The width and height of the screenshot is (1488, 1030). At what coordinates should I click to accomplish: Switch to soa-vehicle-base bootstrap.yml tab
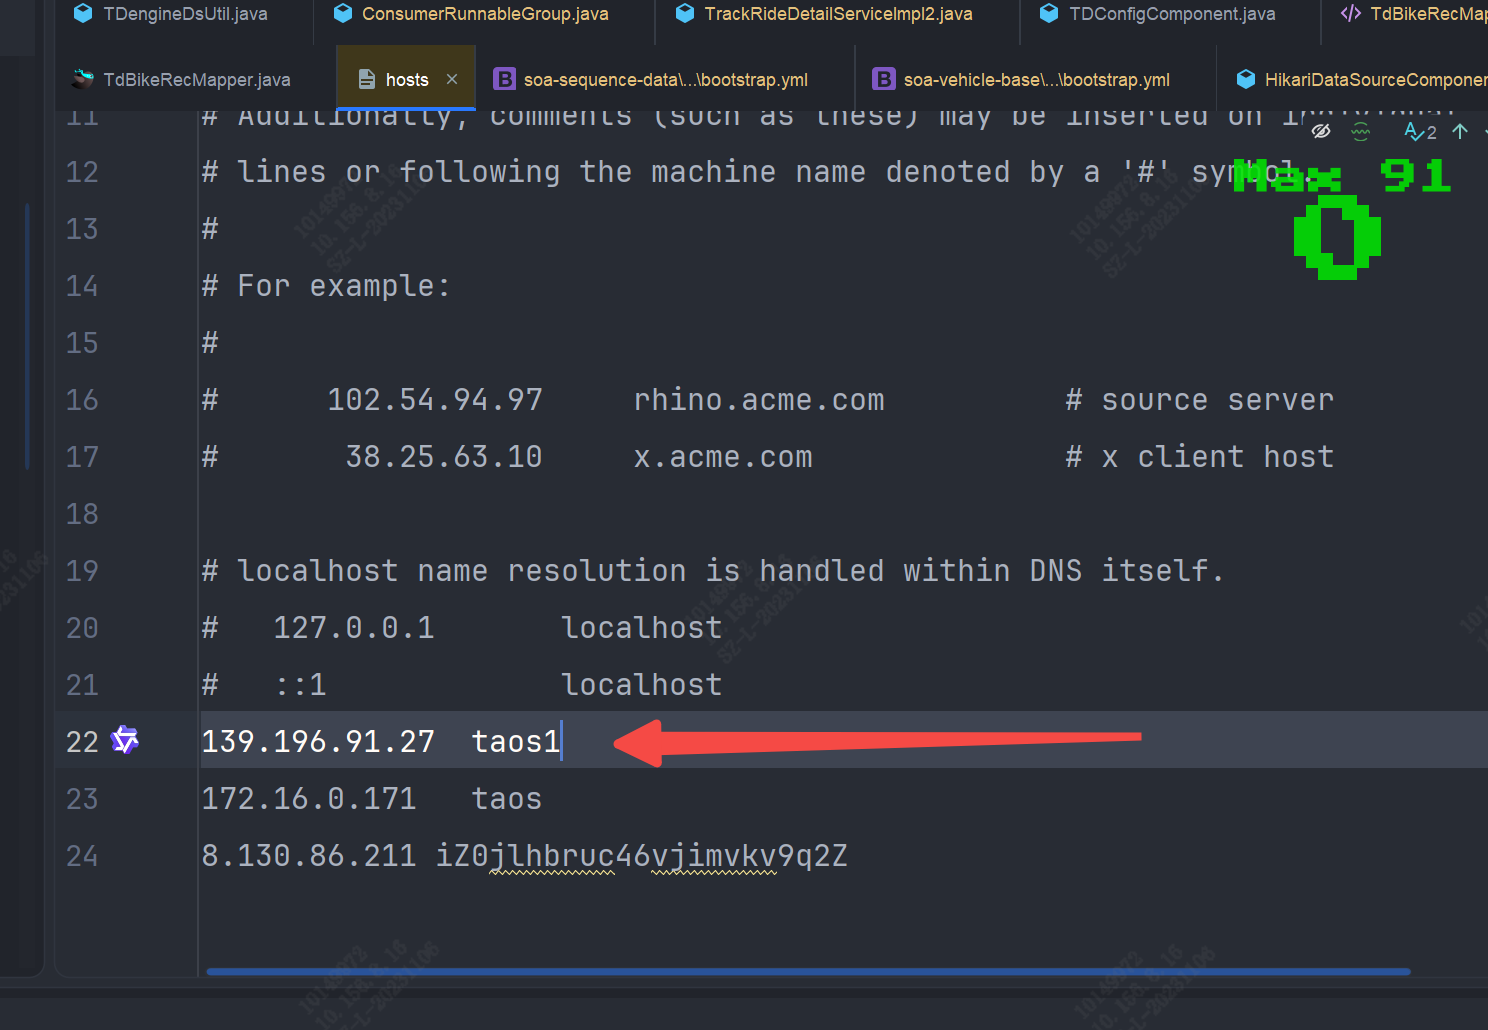[x=1036, y=80]
